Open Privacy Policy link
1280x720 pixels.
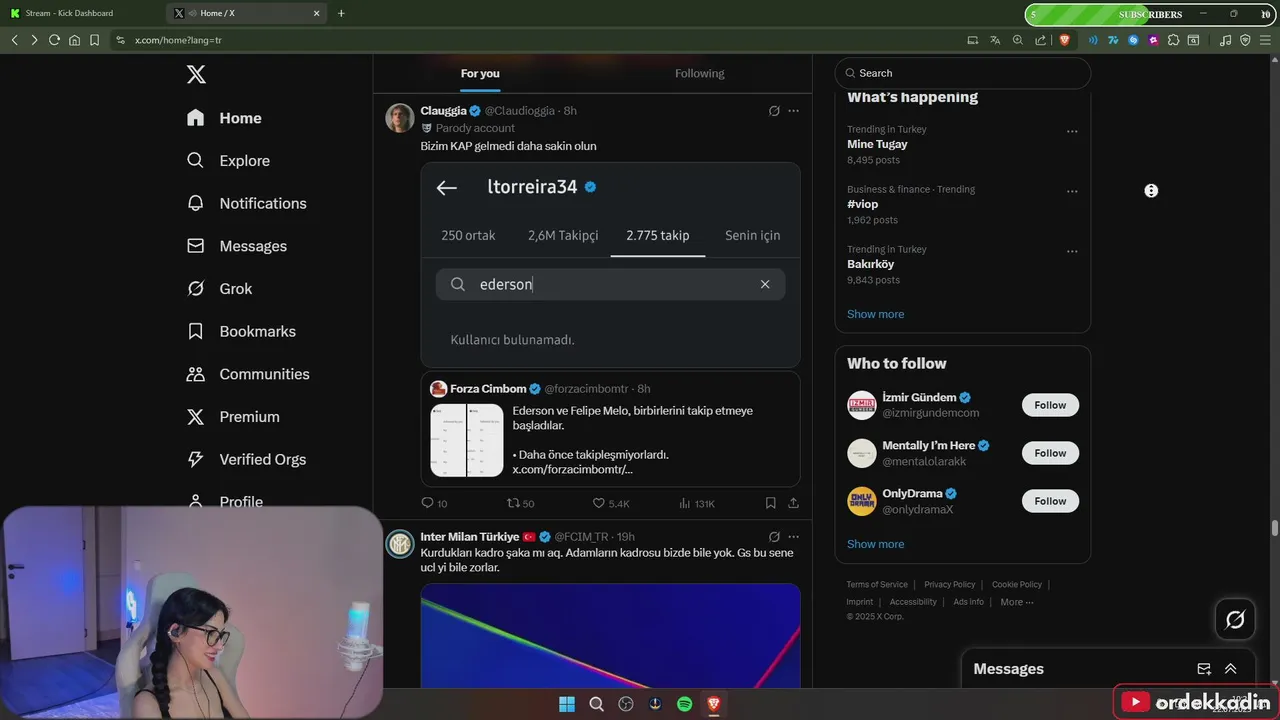click(949, 584)
